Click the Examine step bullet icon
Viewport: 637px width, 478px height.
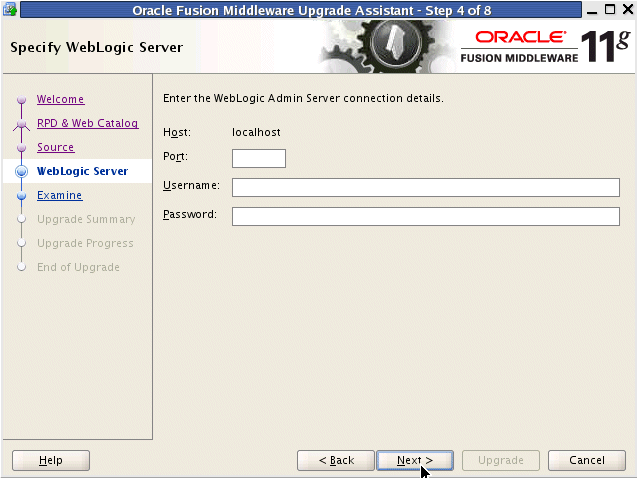[x=22, y=196]
